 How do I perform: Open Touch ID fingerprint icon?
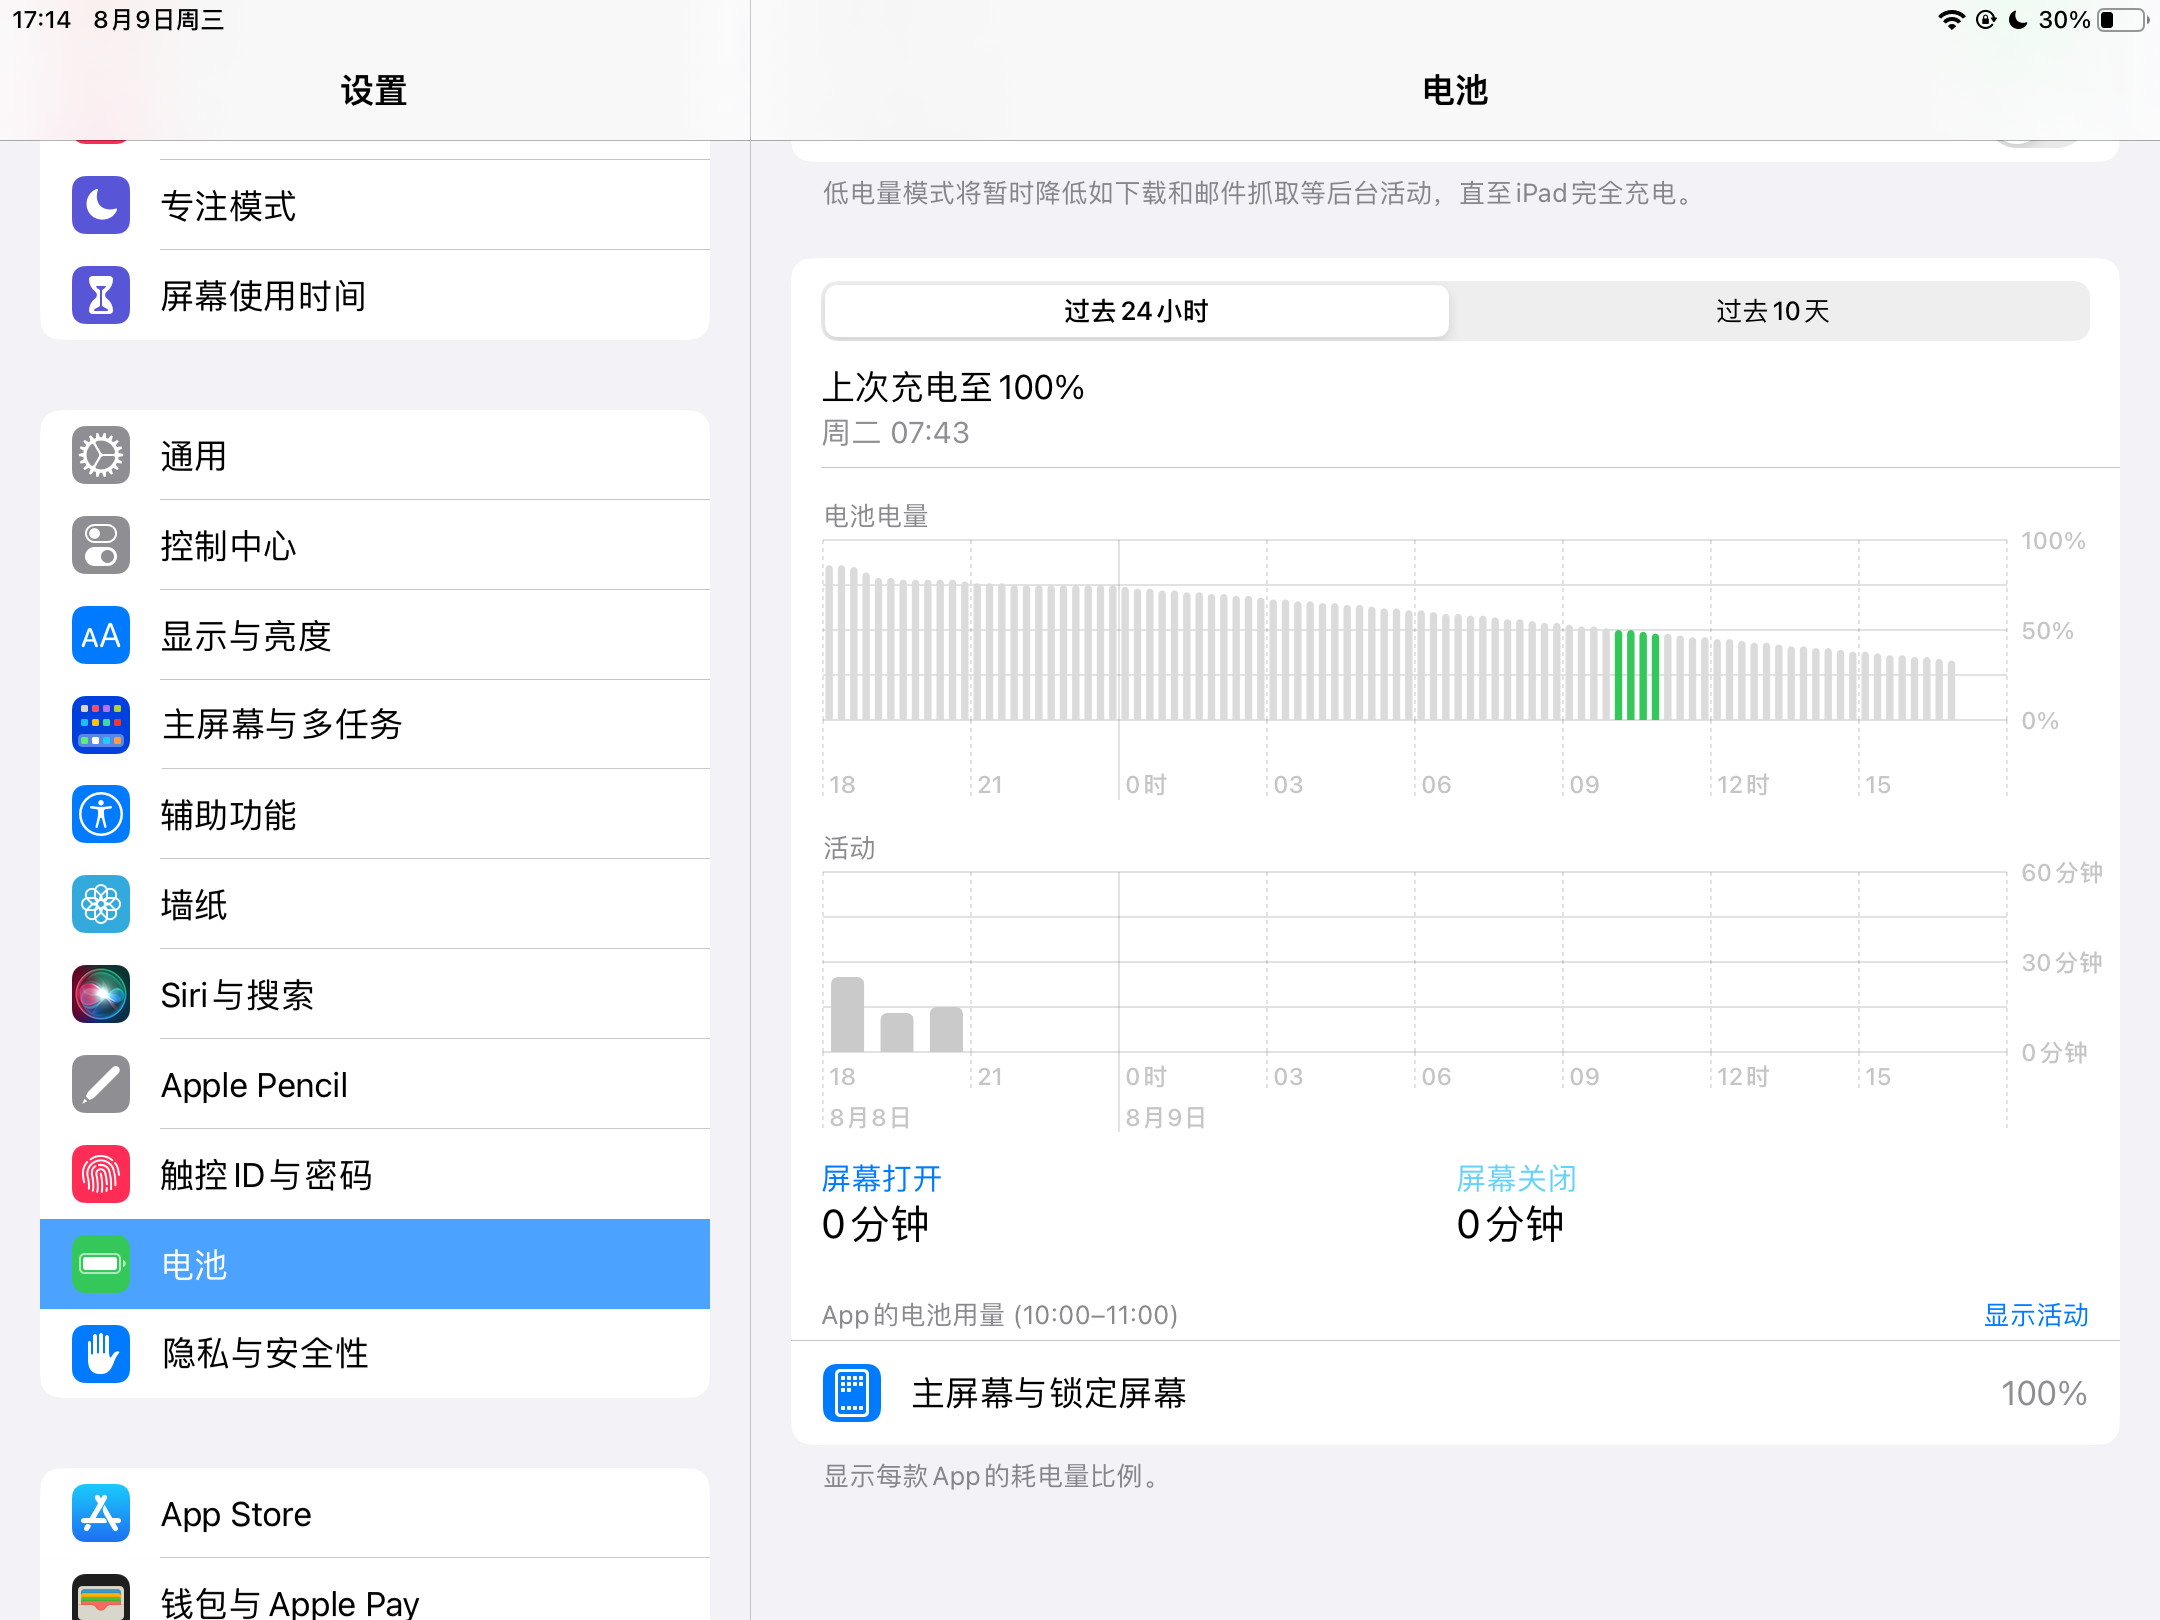pos(101,1175)
